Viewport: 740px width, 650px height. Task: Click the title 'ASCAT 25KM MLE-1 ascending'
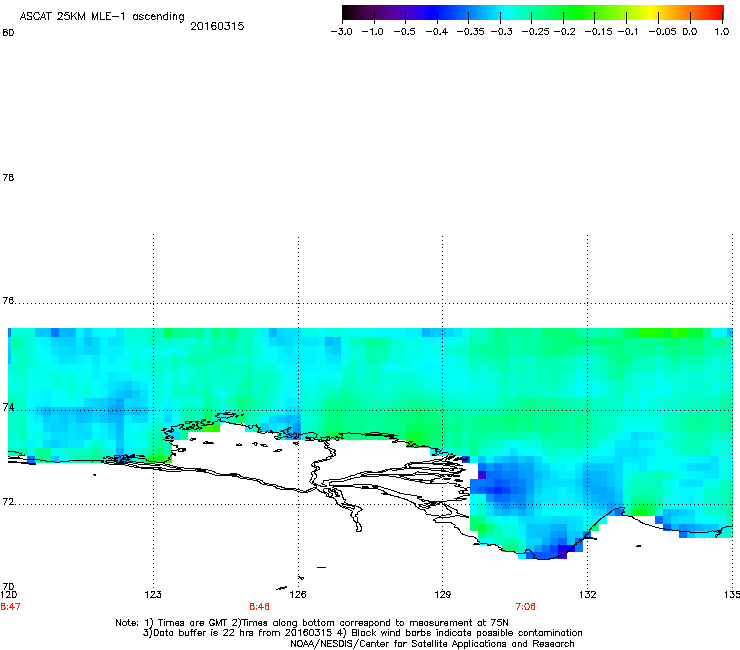click(x=102, y=17)
